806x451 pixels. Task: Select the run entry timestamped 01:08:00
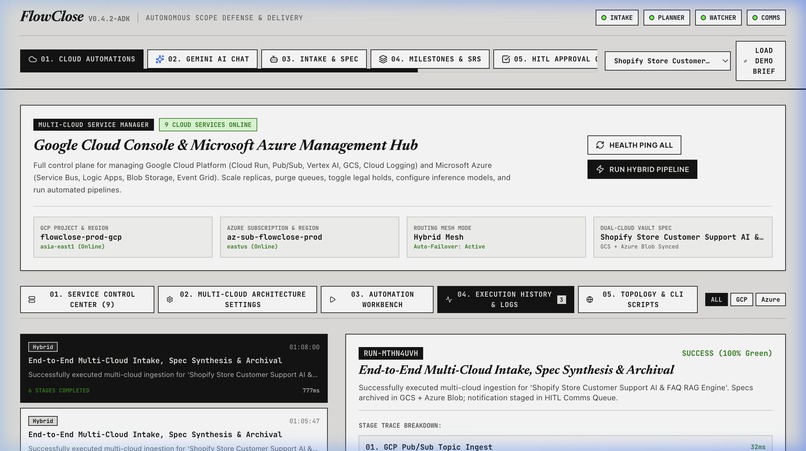pos(174,368)
